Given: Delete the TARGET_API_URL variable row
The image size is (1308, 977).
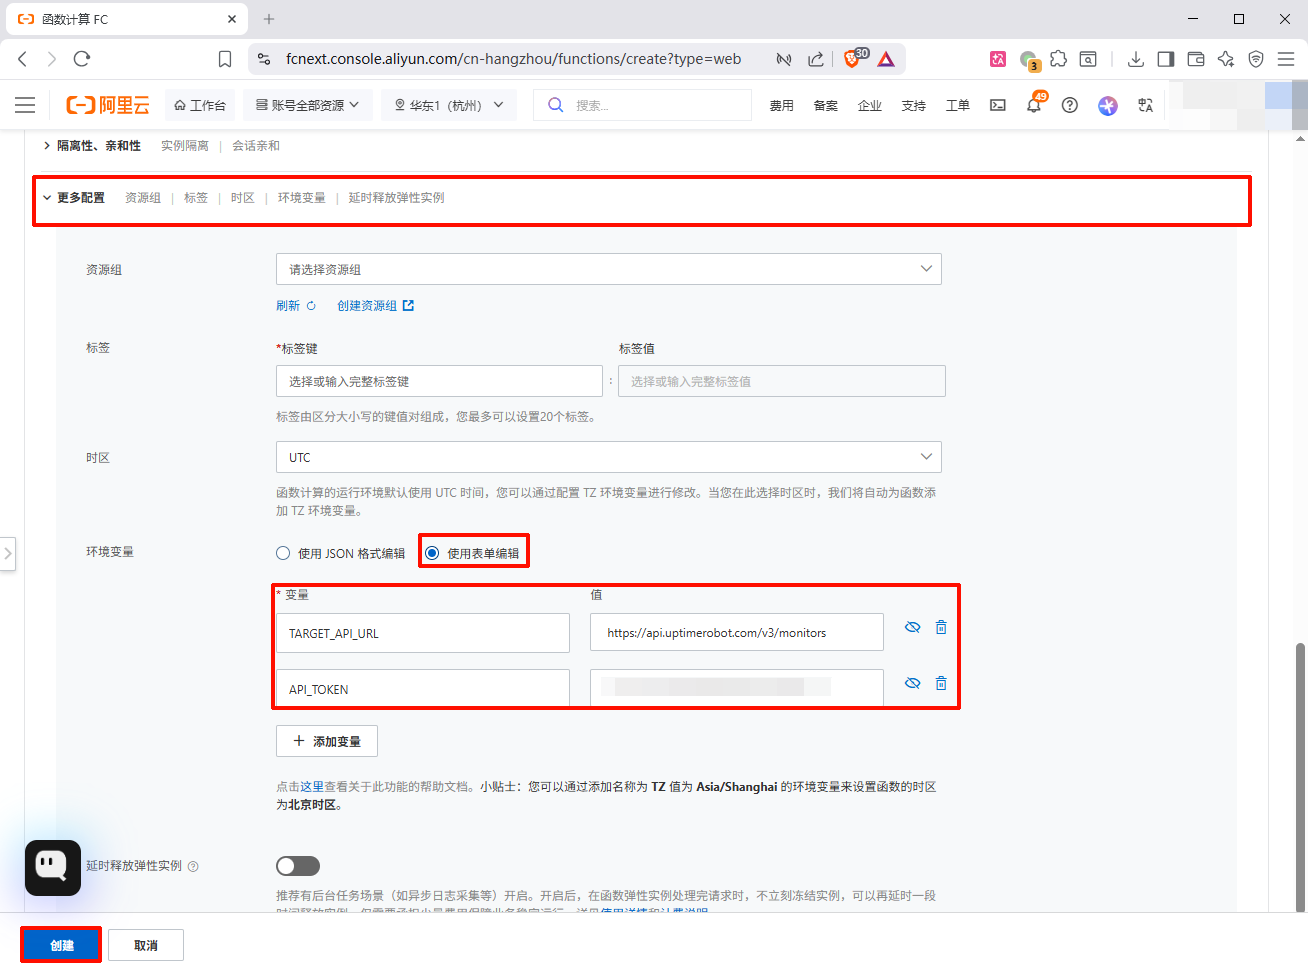Looking at the screenshot, I should pos(940,627).
